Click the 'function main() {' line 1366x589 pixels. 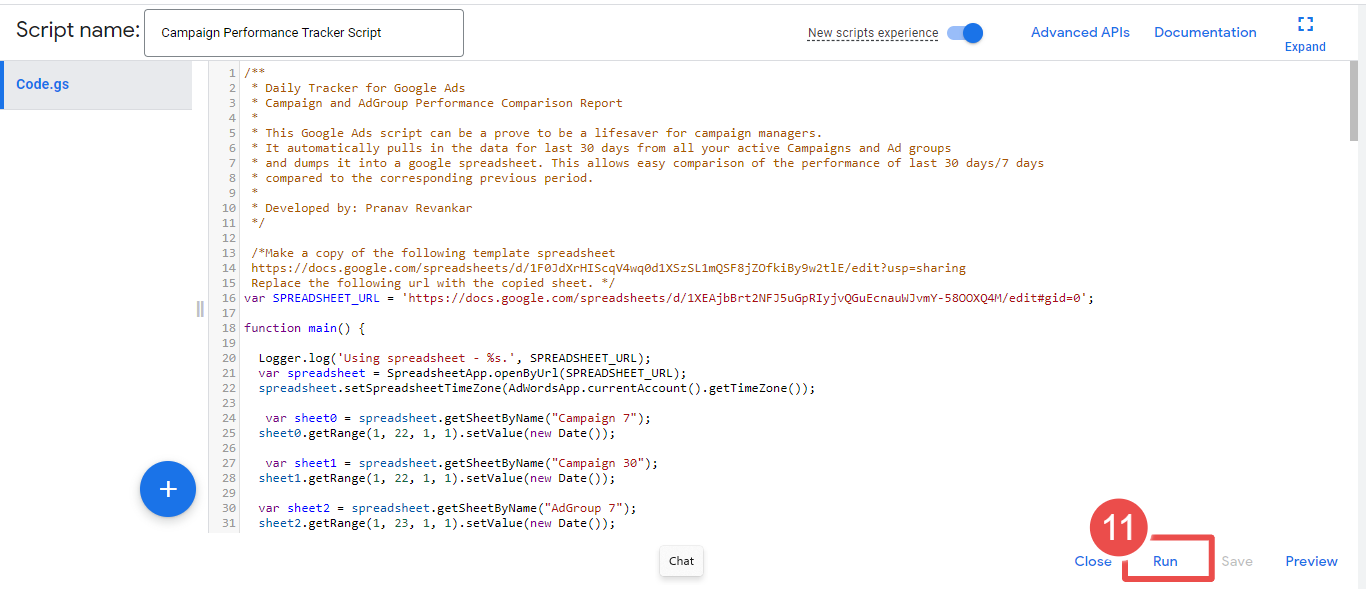(305, 328)
